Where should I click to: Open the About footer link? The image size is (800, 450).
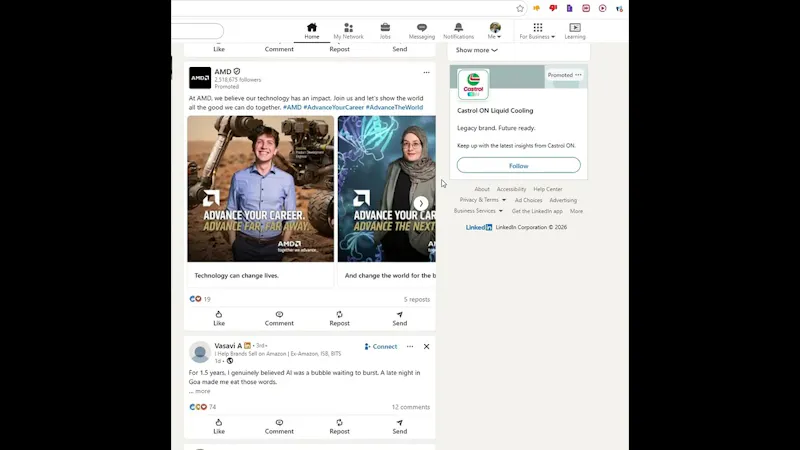tap(482, 189)
